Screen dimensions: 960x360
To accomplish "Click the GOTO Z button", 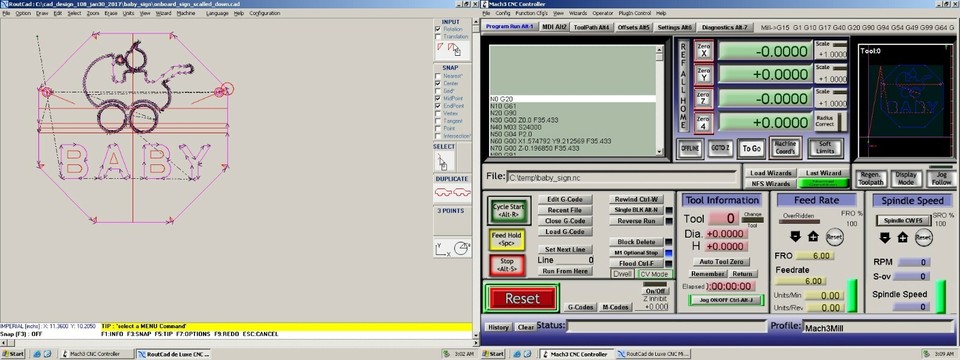I will [720, 148].
